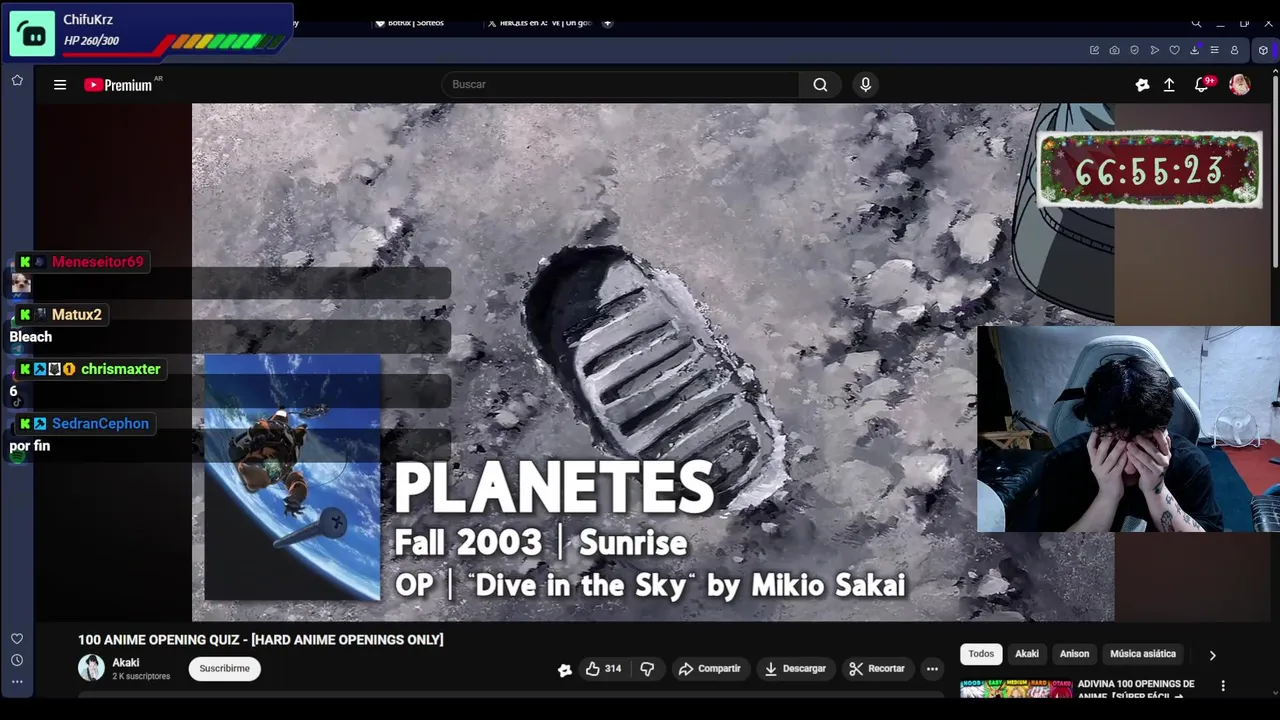
Task: Click chat username Meneseitor69
Action: point(98,262)
